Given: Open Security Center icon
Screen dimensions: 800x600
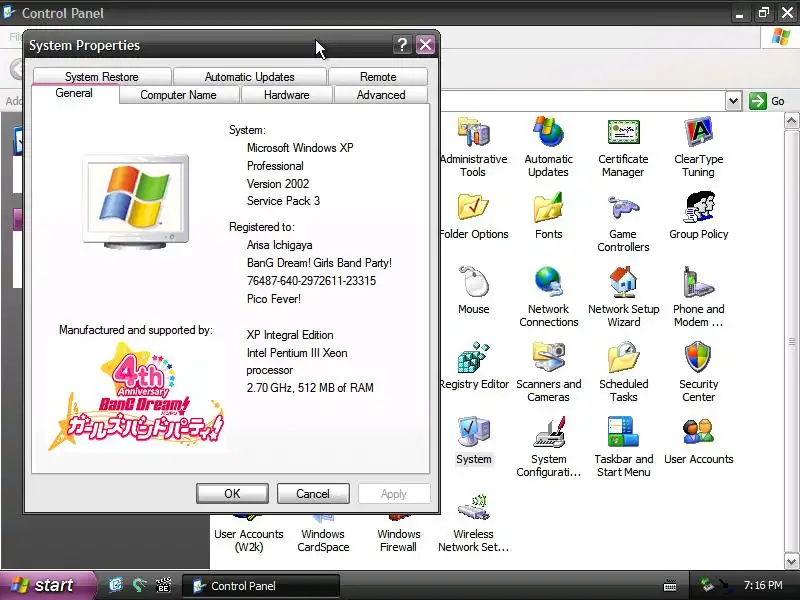Looking at the screenshot, I should click(698, 357).
